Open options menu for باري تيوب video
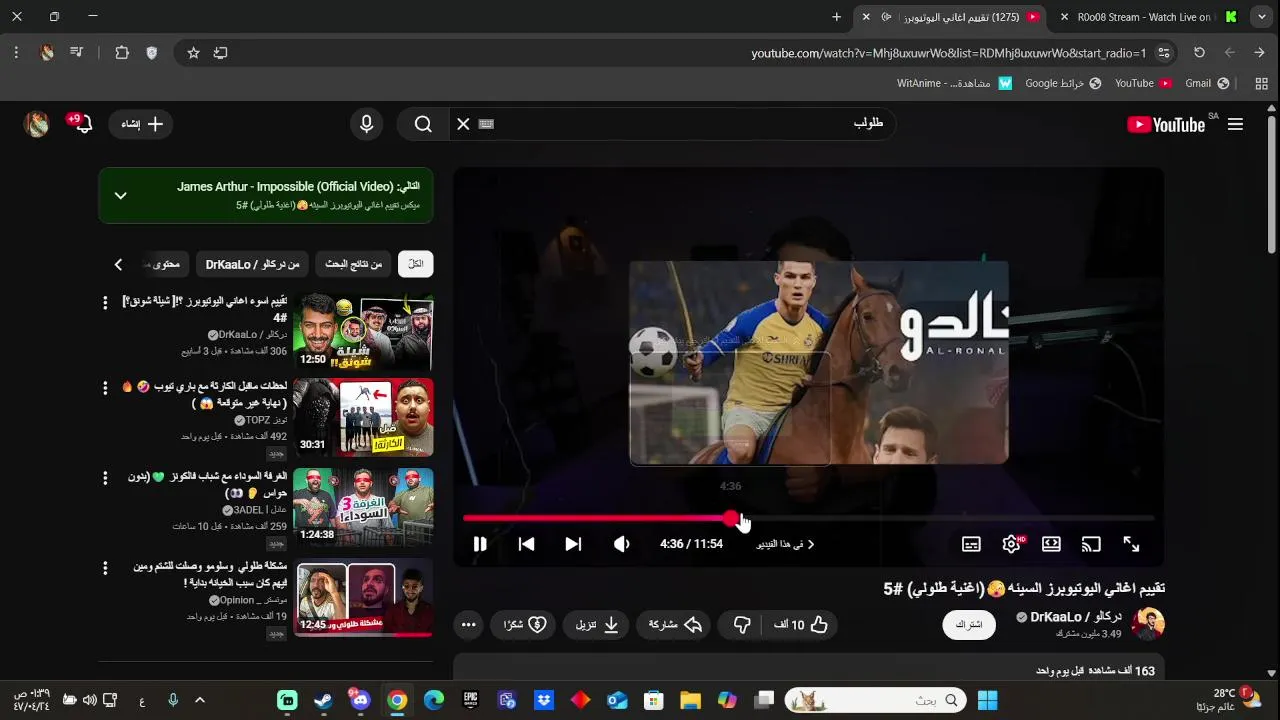 point(105,387)
